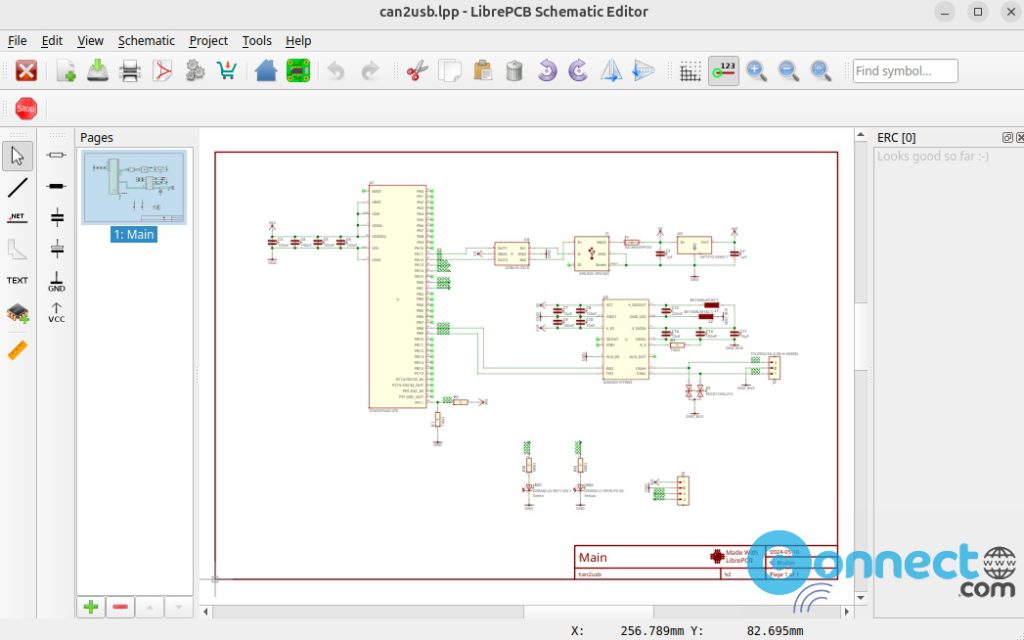
Task: Click the Close Project red X icon
Action: (26, 71)
